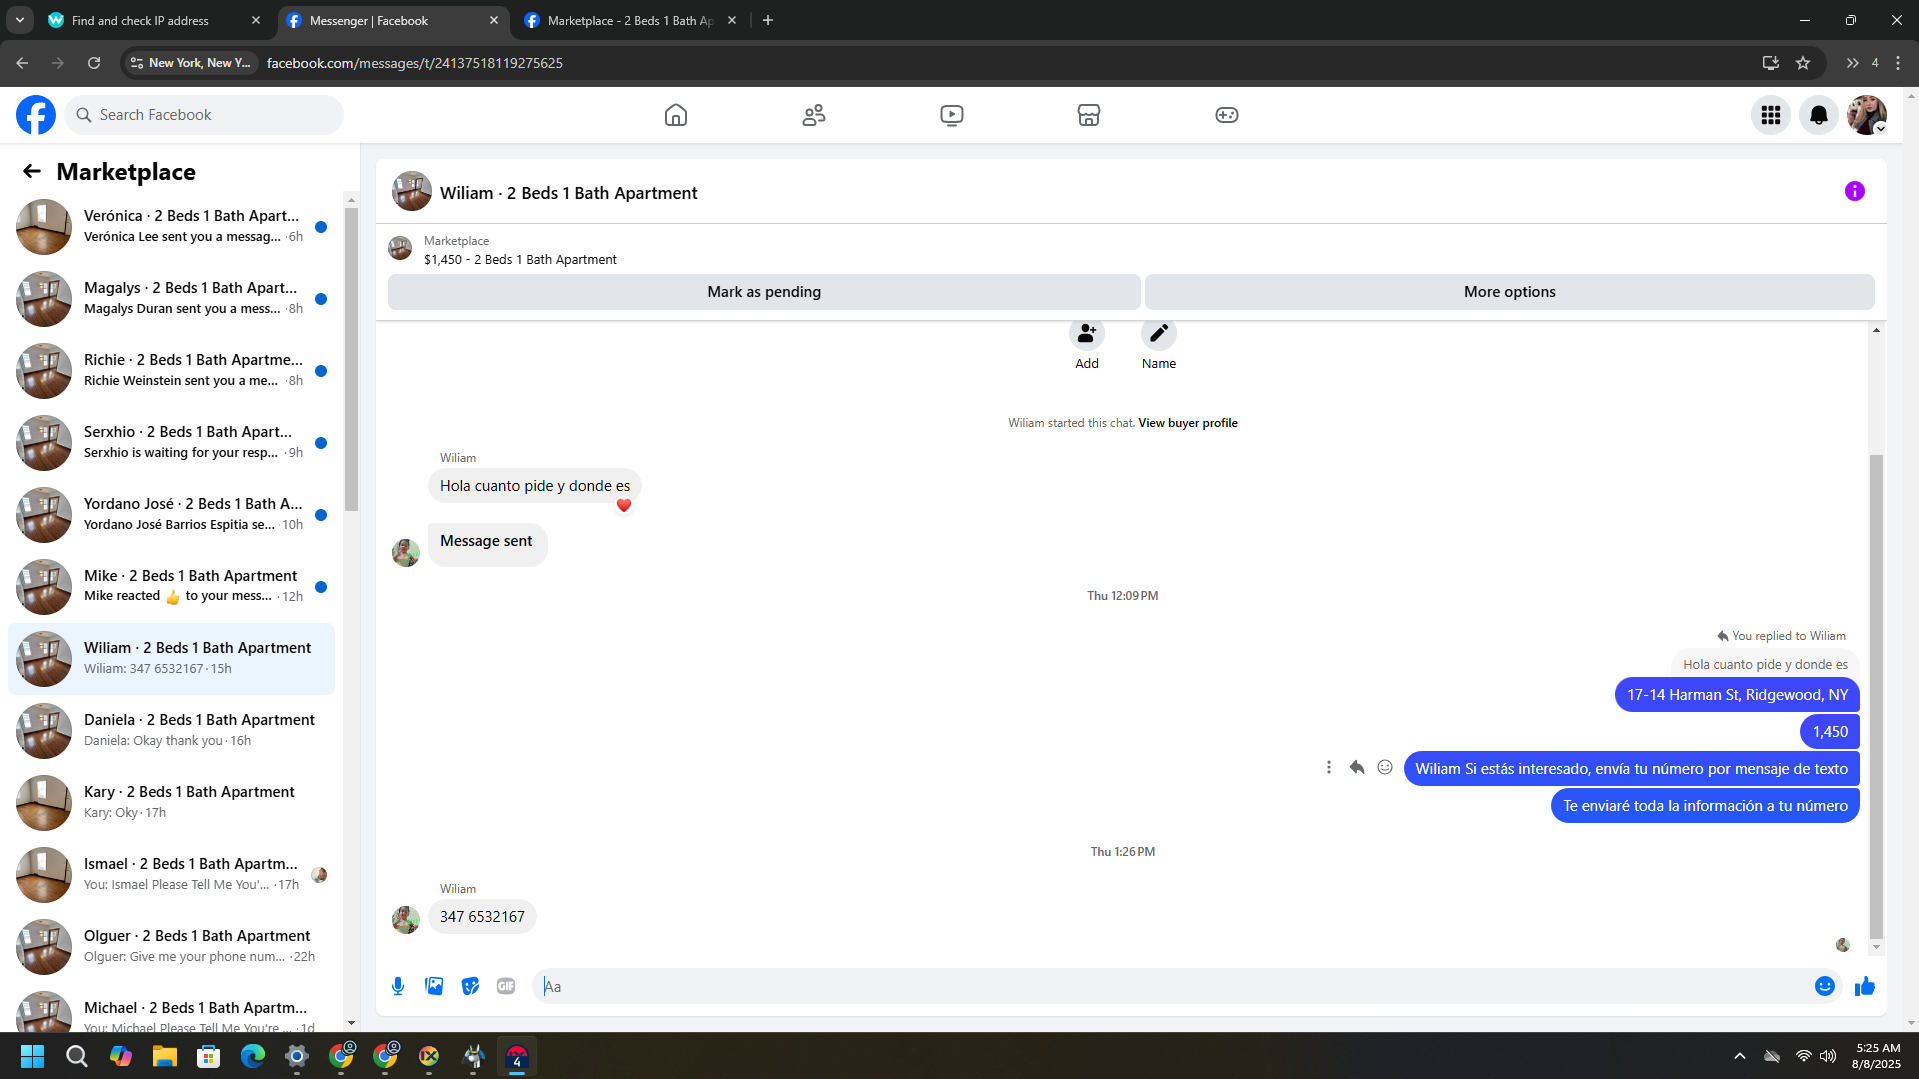Open the Facebook menu grid icon
The image size is (1919, 1079).
point(1771,115)
